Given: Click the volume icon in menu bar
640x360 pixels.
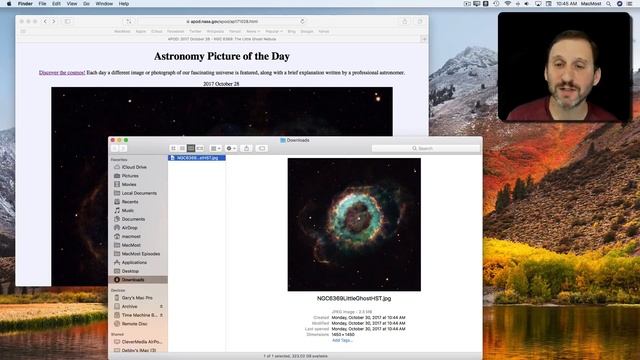Looking at the screenshot, I should 527,4.
